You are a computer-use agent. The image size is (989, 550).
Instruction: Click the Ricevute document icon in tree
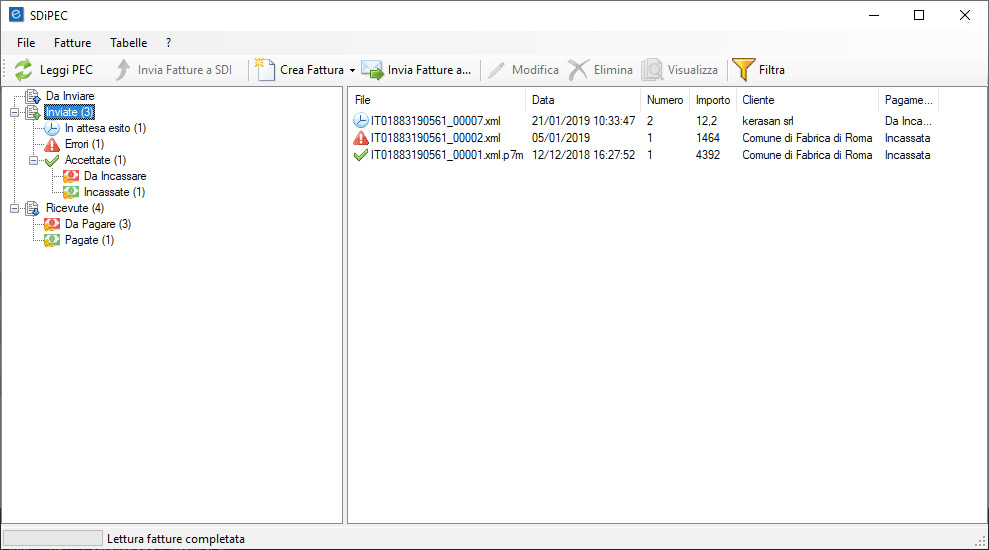[x=32, y=208]
